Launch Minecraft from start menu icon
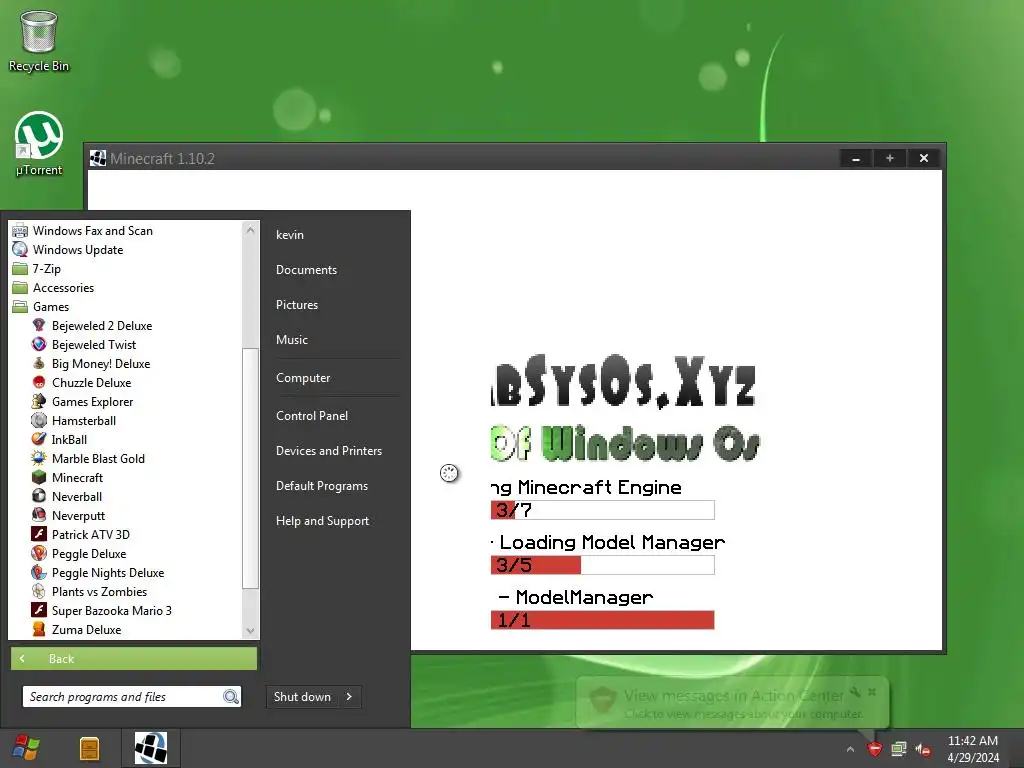Screen dimensions: 1024x768 click(x=39, y=477)
